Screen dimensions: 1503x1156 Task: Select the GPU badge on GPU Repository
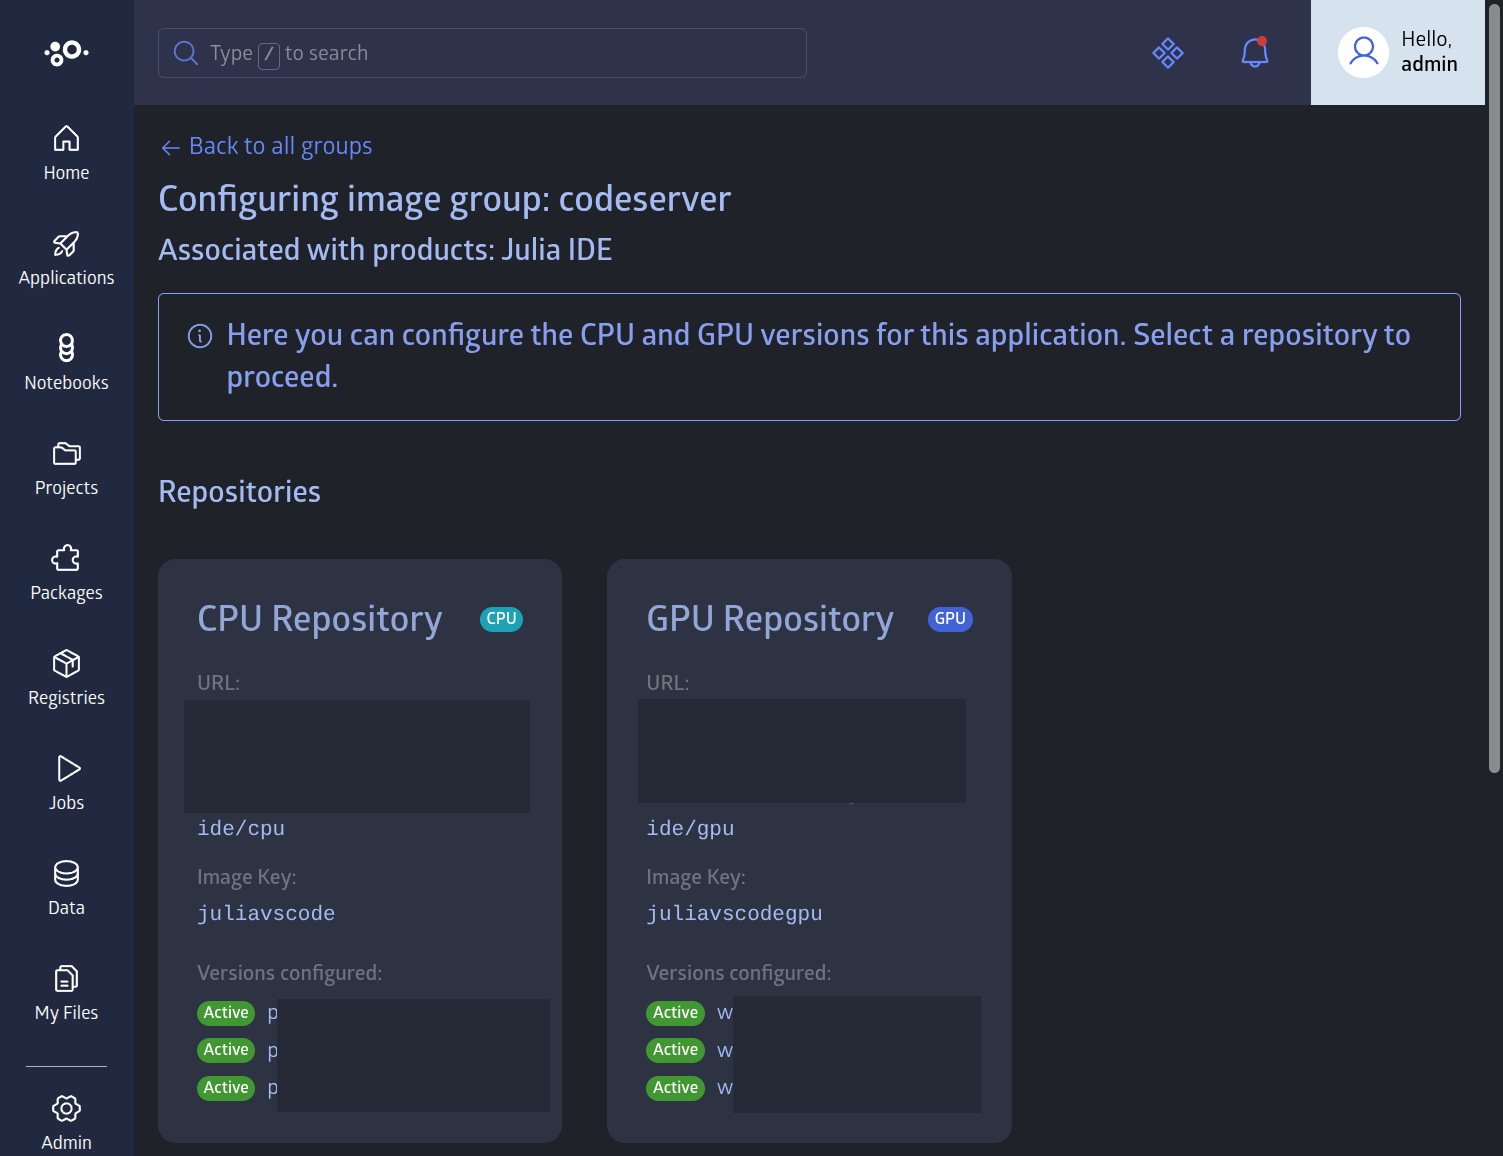[x=949, y=619]
